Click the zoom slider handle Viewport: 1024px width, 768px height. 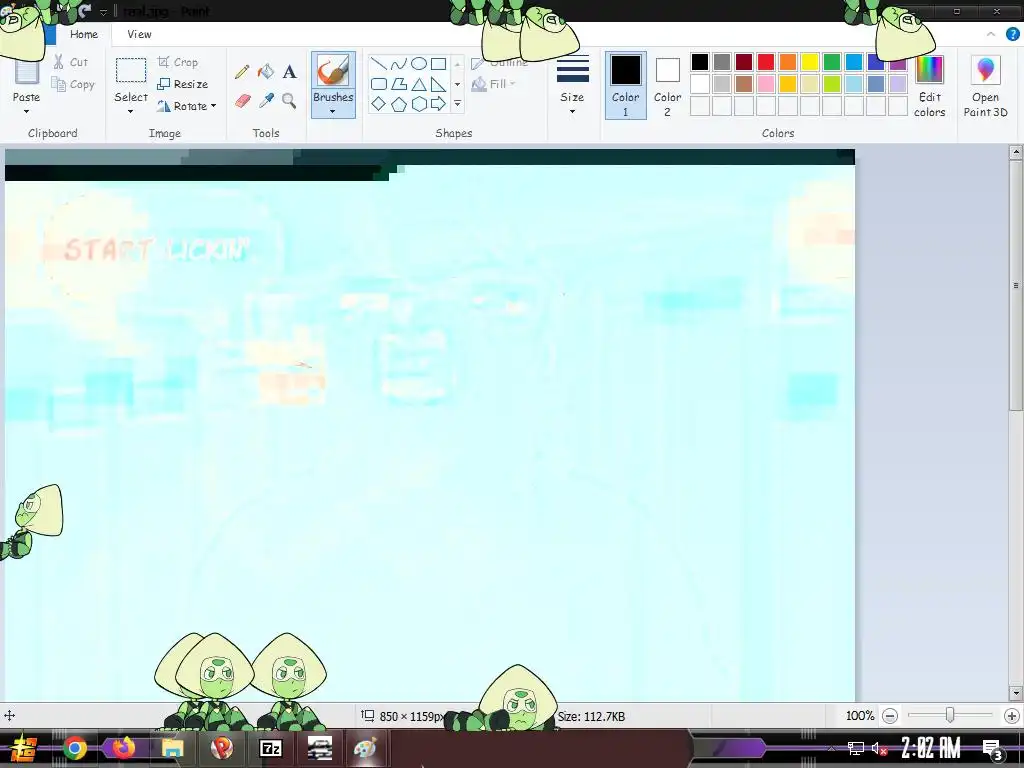coord(950,716)
